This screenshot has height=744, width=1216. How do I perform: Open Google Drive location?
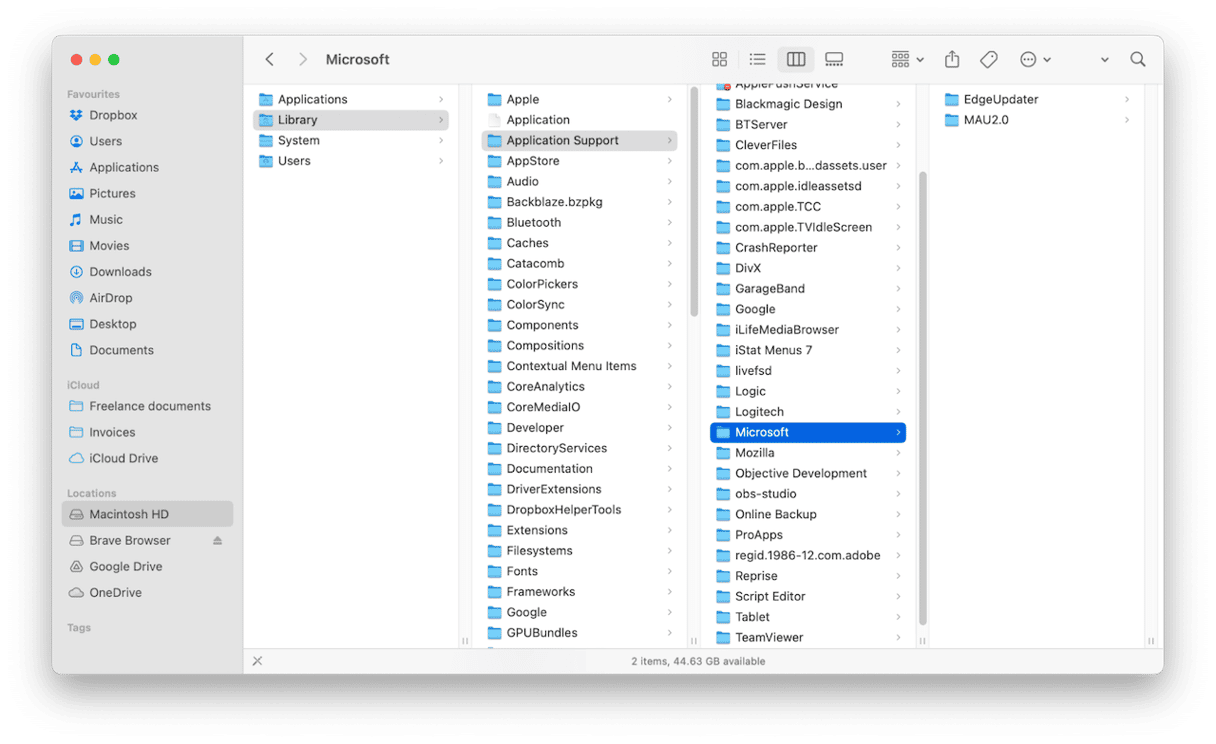point(147,566)
